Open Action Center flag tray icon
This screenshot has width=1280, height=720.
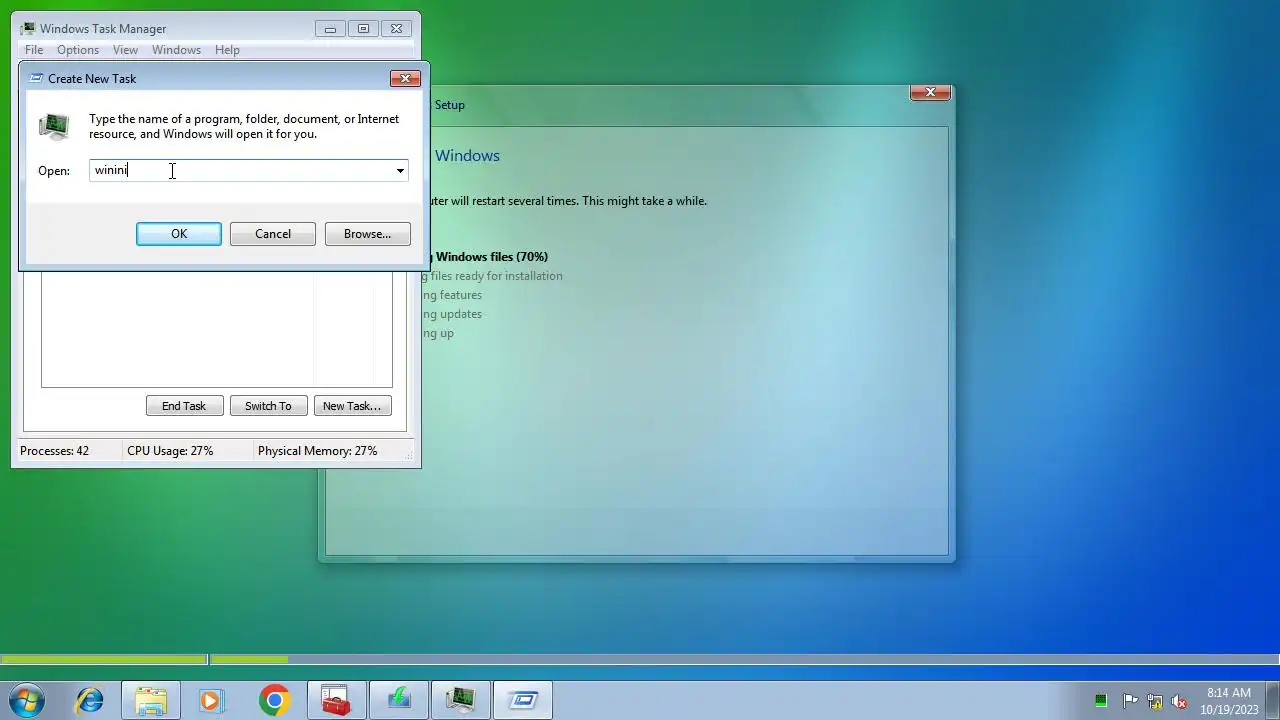click(1130, 701)
